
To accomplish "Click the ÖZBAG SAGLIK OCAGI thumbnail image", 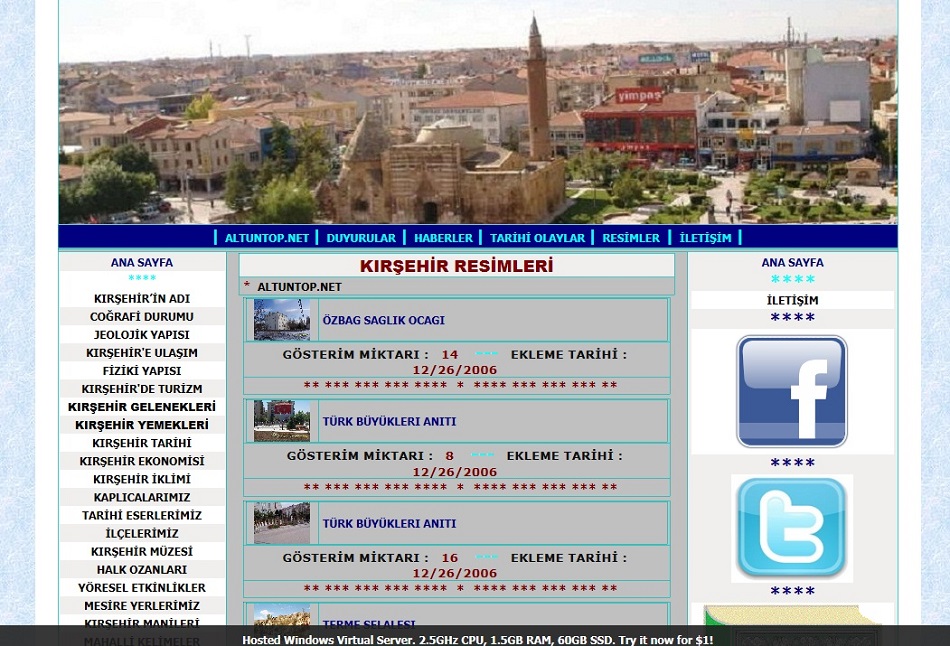I will click(282, 319).
